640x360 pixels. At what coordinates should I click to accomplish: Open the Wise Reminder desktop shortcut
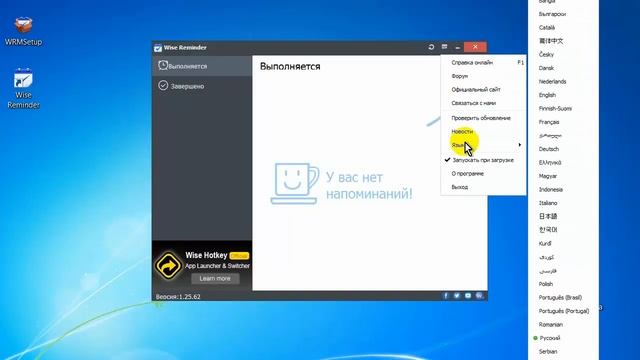pos(23,89)
